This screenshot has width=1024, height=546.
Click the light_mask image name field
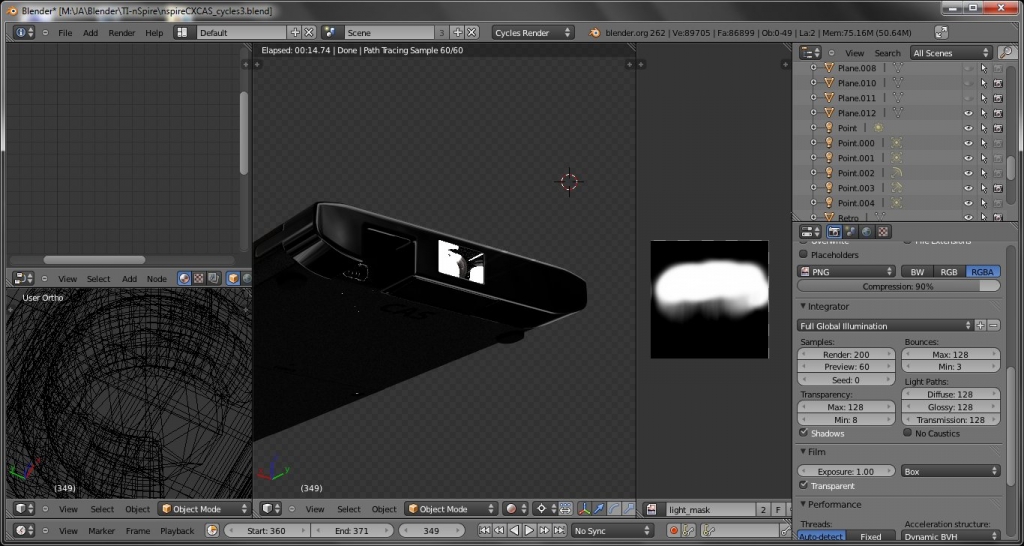711,509
